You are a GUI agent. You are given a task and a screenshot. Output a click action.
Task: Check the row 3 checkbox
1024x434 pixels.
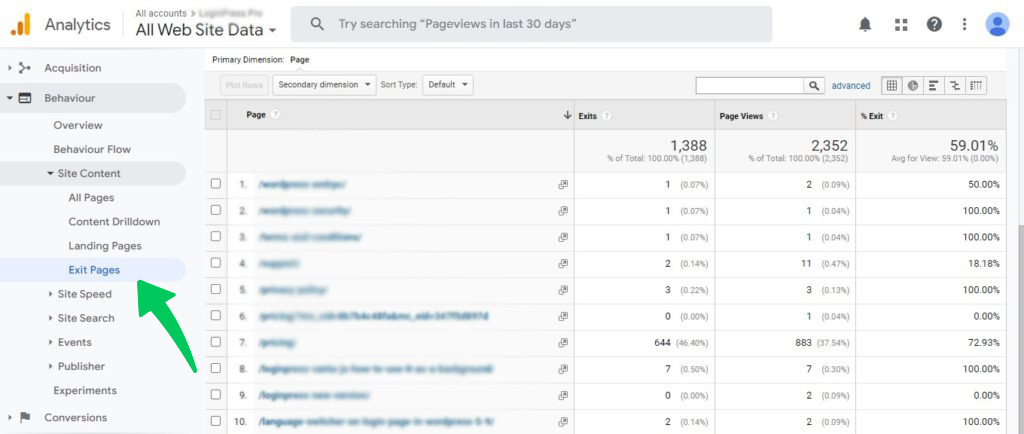216,236
